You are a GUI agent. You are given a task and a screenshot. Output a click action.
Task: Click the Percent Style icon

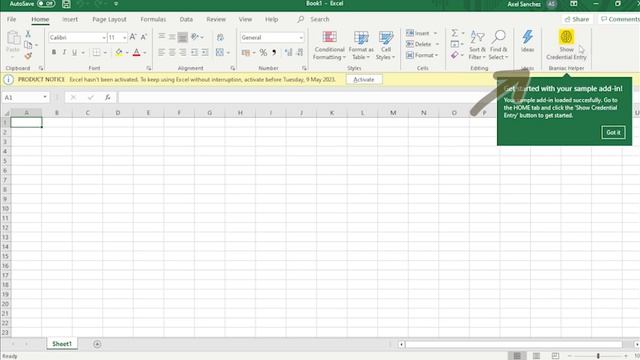point(263,53)
